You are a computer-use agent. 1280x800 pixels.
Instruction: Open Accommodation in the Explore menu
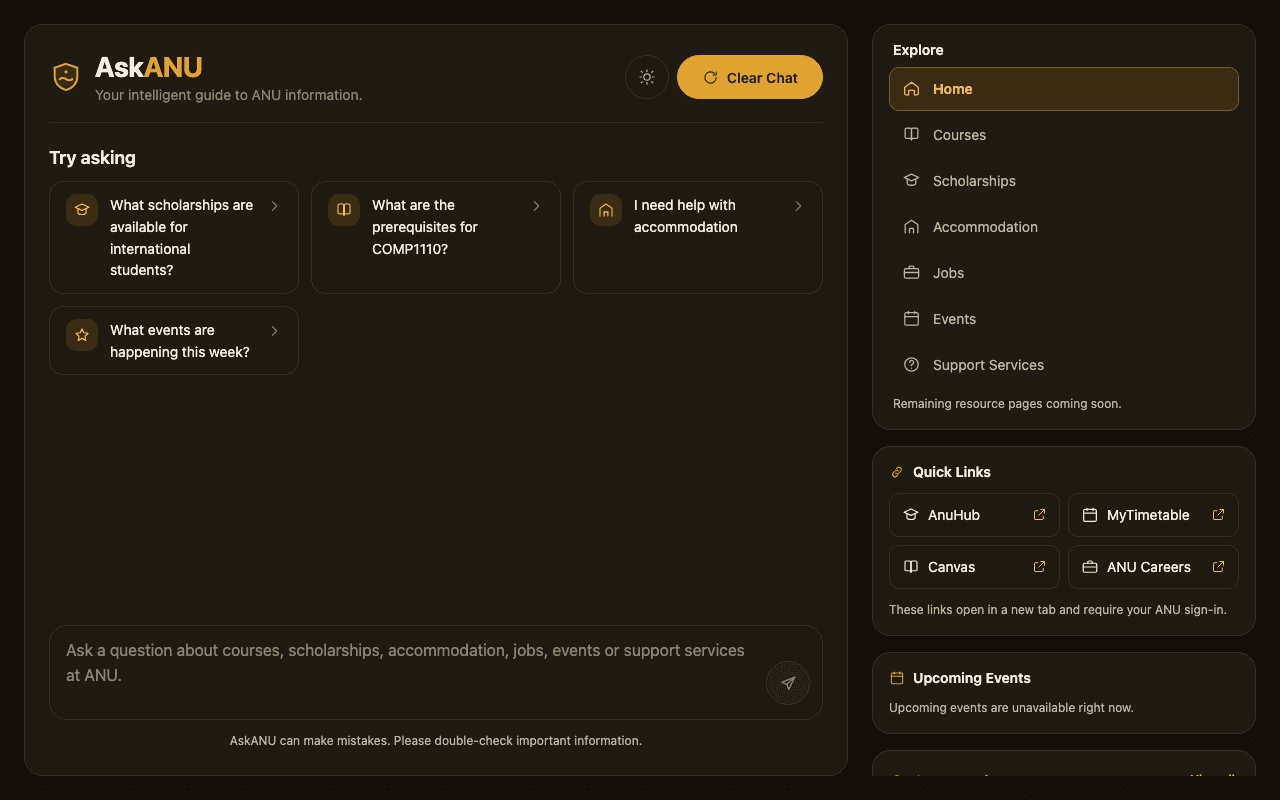1064,227
